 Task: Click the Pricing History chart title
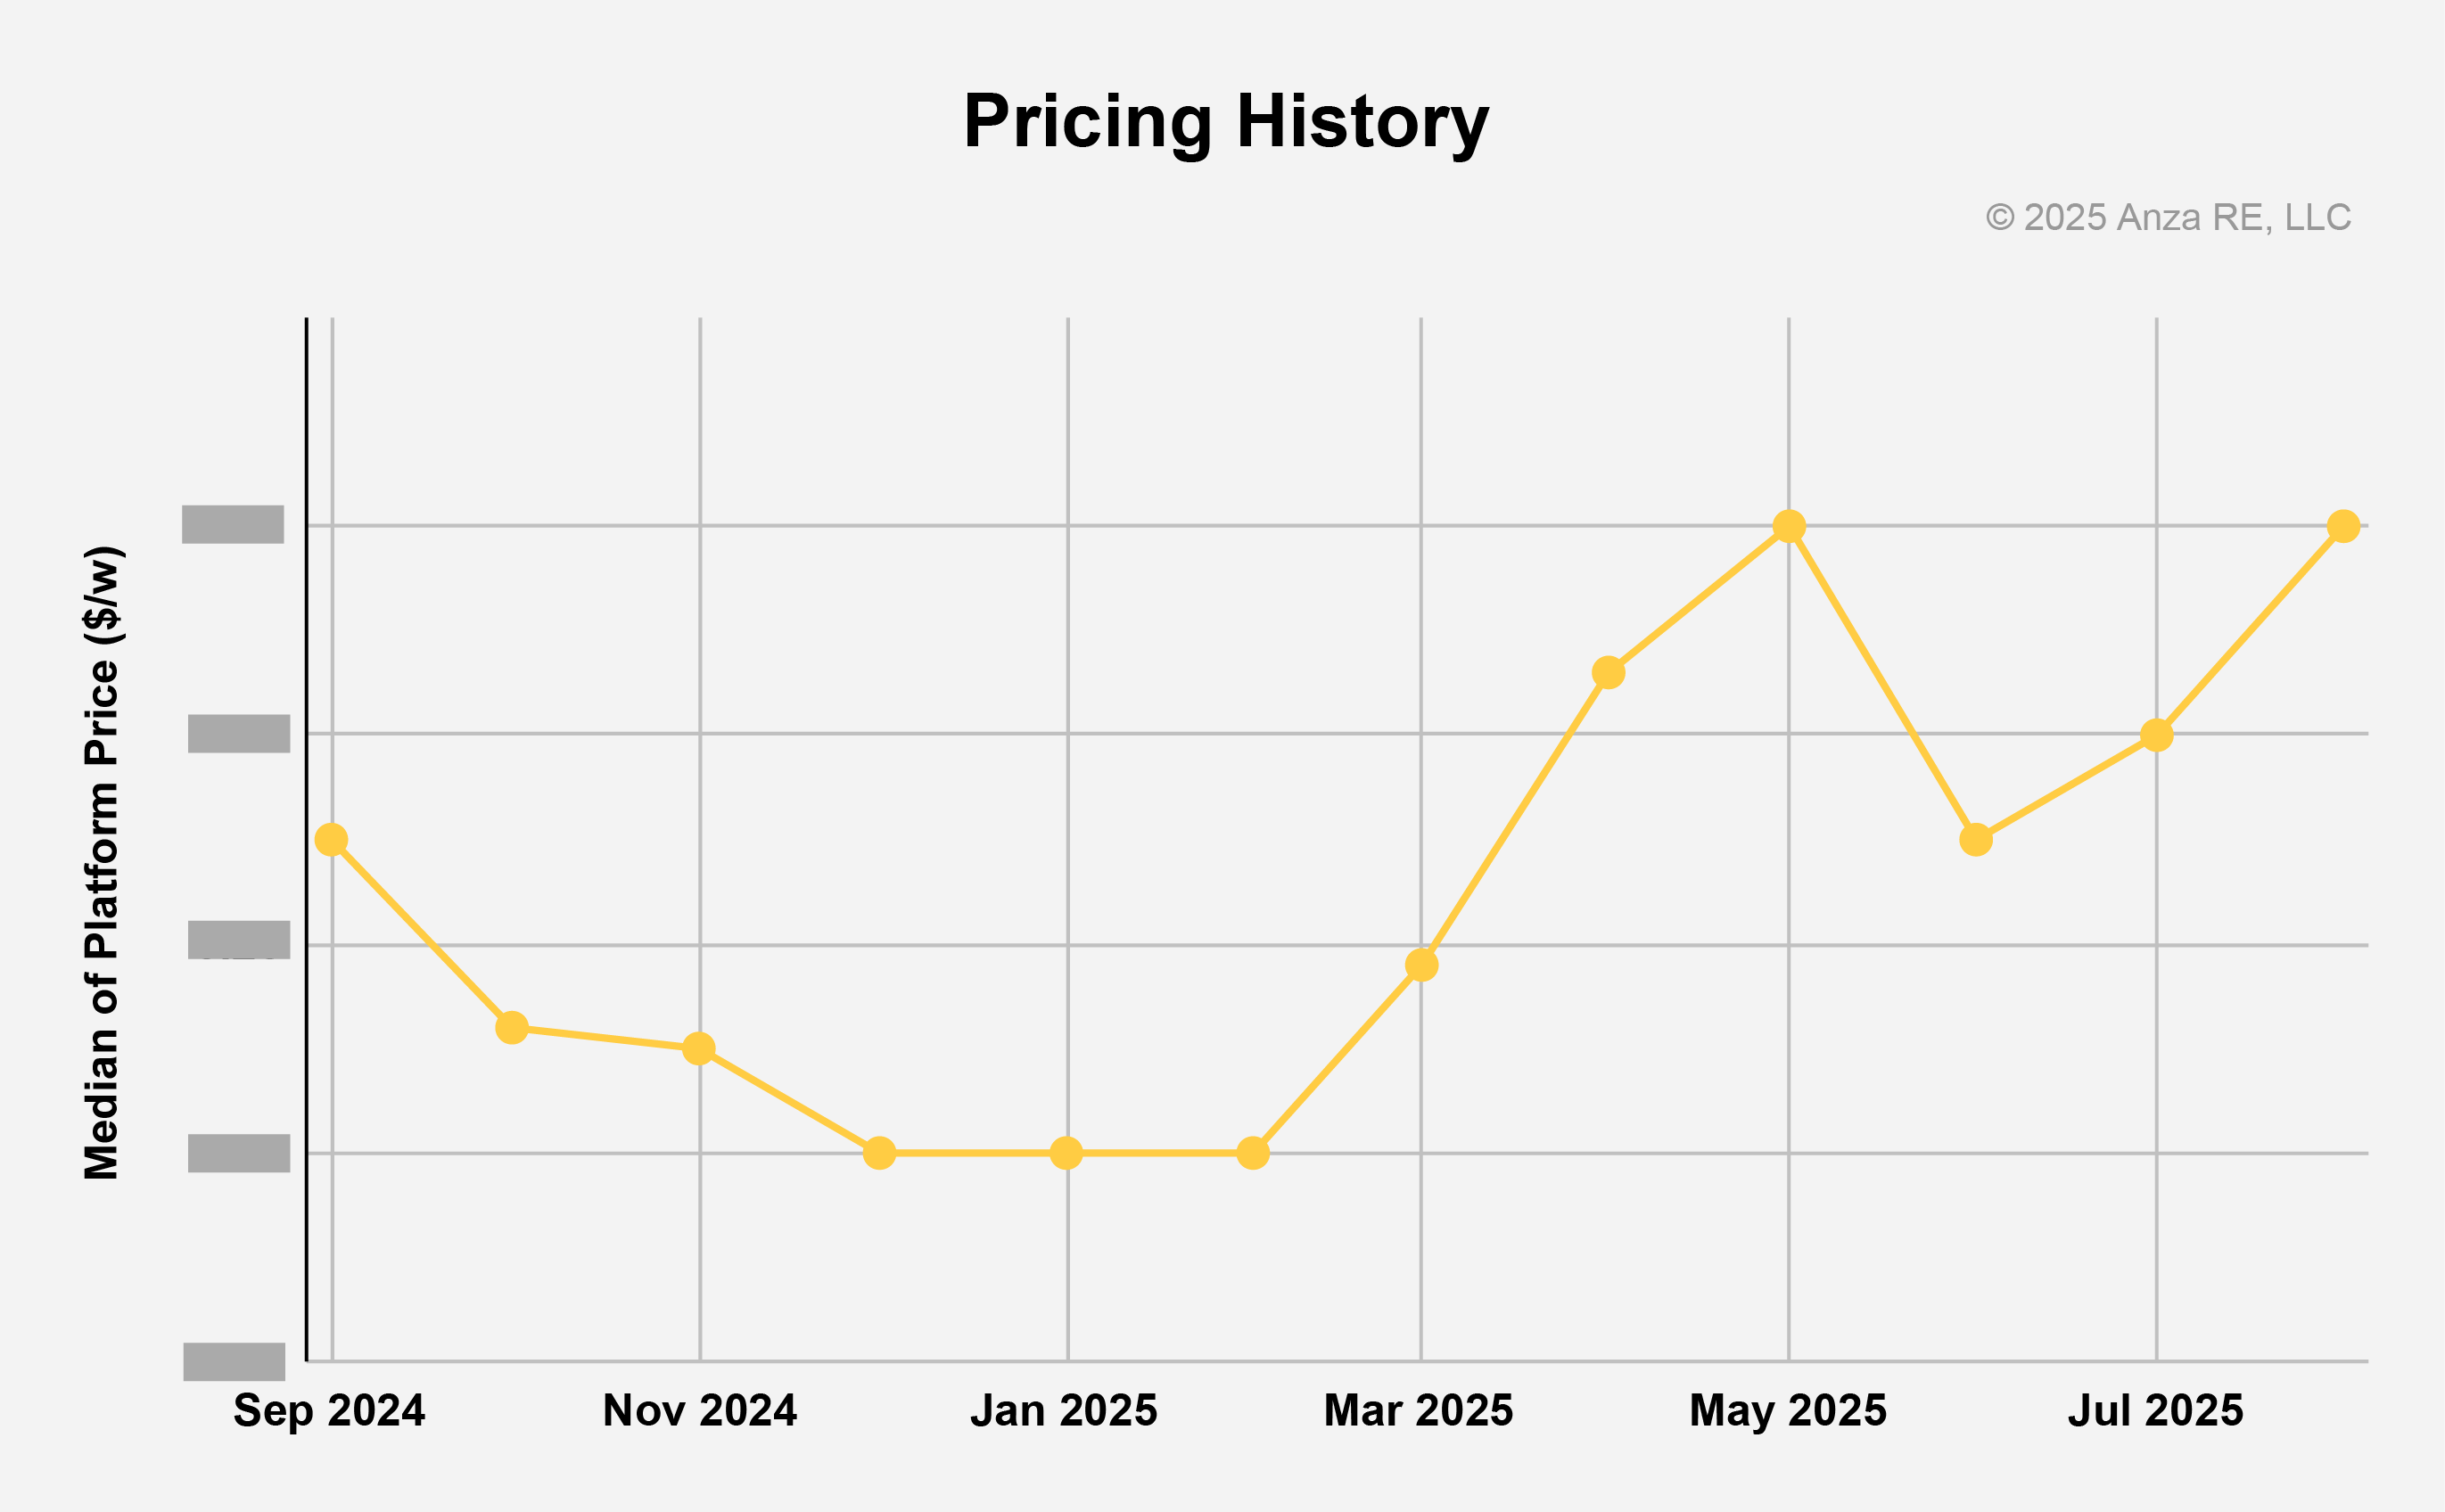click(1226, 122)
